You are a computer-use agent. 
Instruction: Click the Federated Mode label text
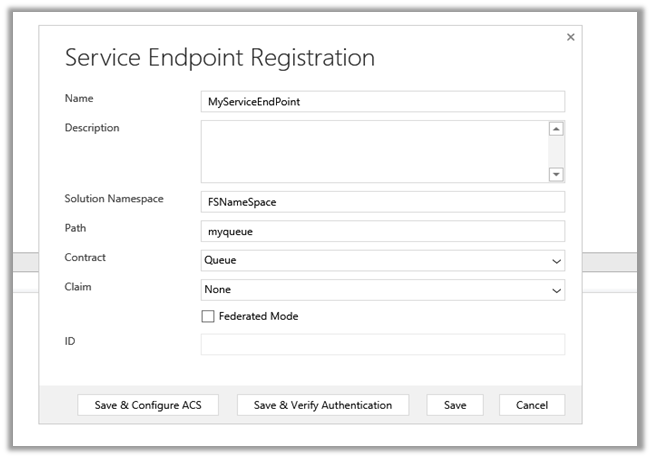pos(258,317)
